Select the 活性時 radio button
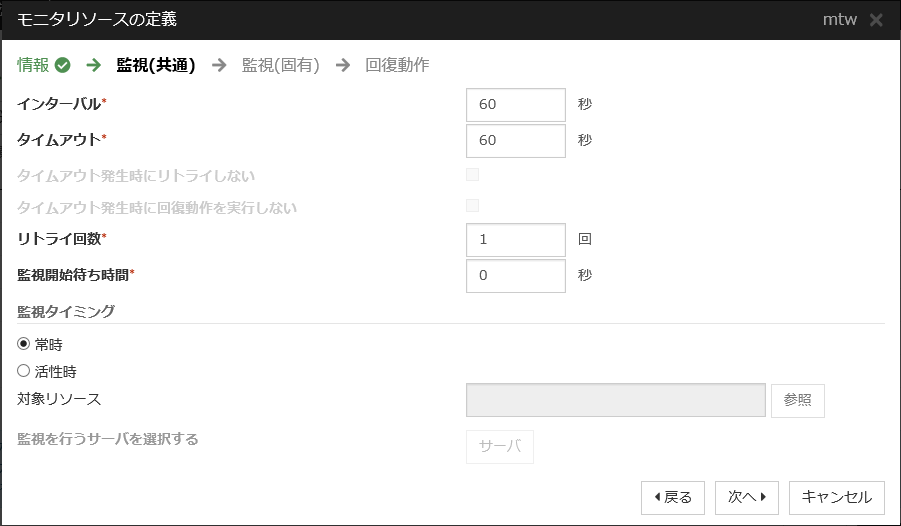The width and height of the screenshot is (901, 526). click(24, 371)
